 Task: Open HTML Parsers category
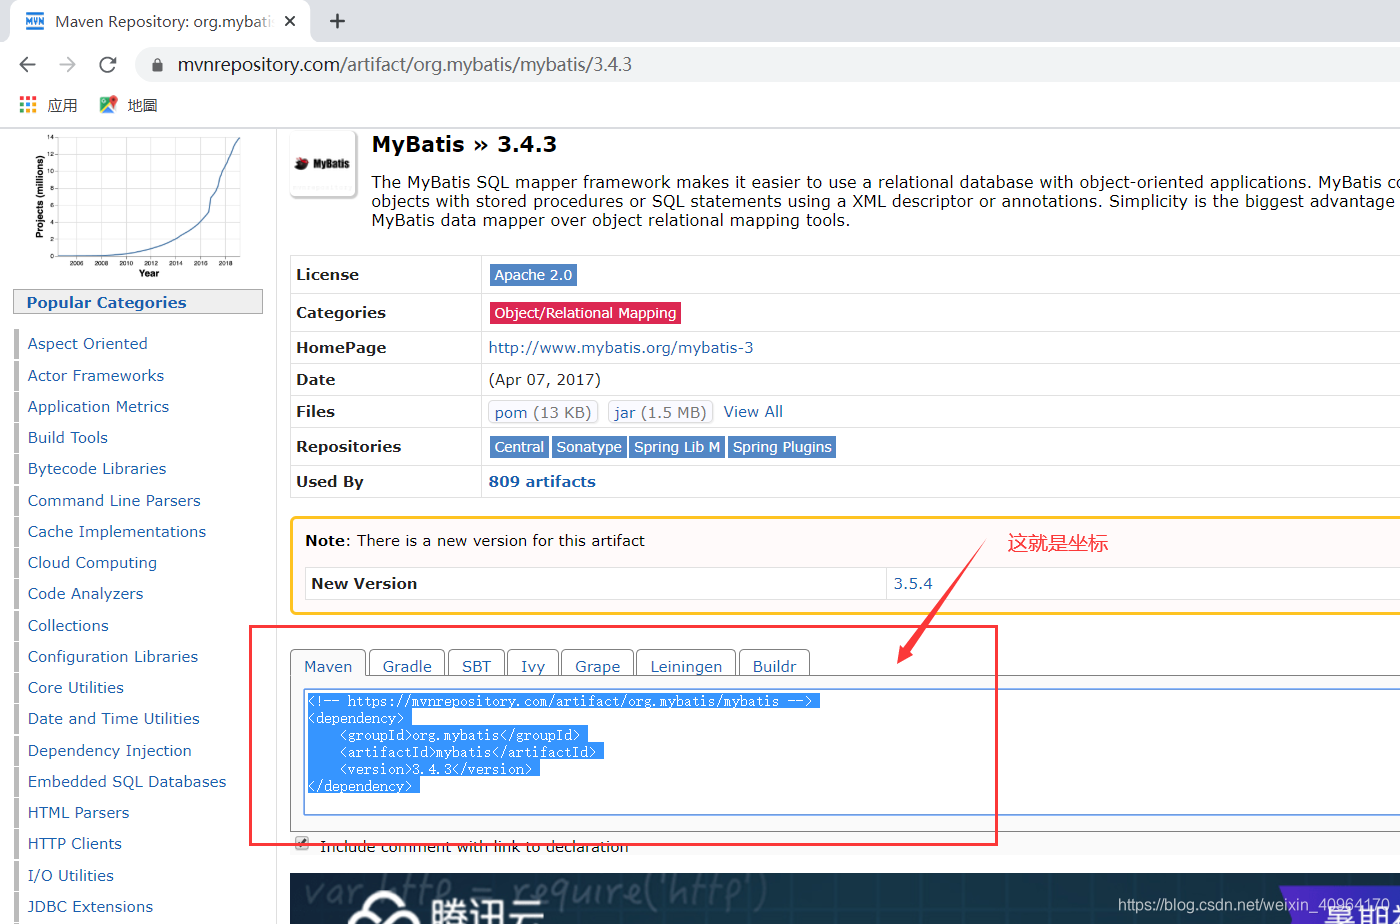coord(78,813)
